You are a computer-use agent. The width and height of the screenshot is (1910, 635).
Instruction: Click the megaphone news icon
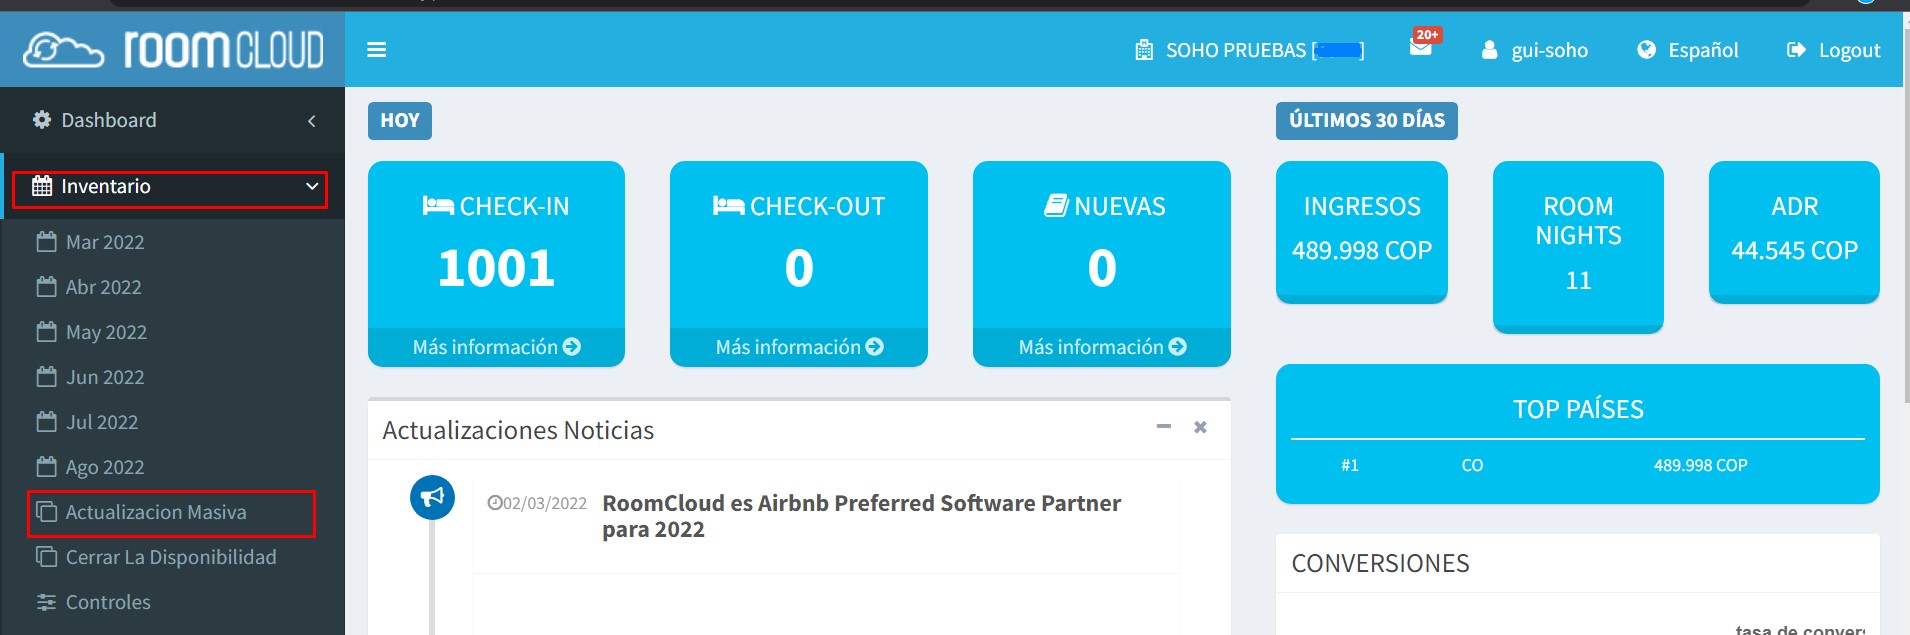(432, 497)
